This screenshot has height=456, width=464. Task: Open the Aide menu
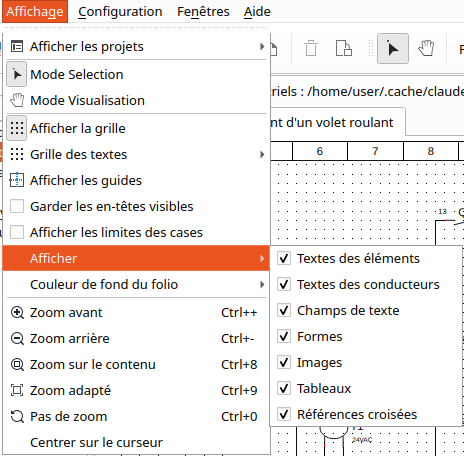coord(257,12)
